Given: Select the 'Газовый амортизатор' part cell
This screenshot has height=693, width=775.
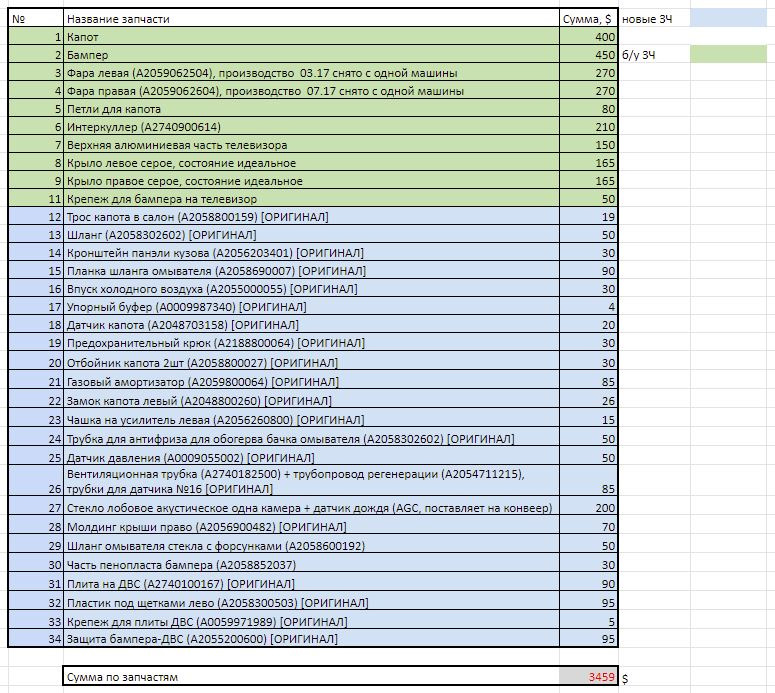Looking at the screenshot, I should point(311,381).
